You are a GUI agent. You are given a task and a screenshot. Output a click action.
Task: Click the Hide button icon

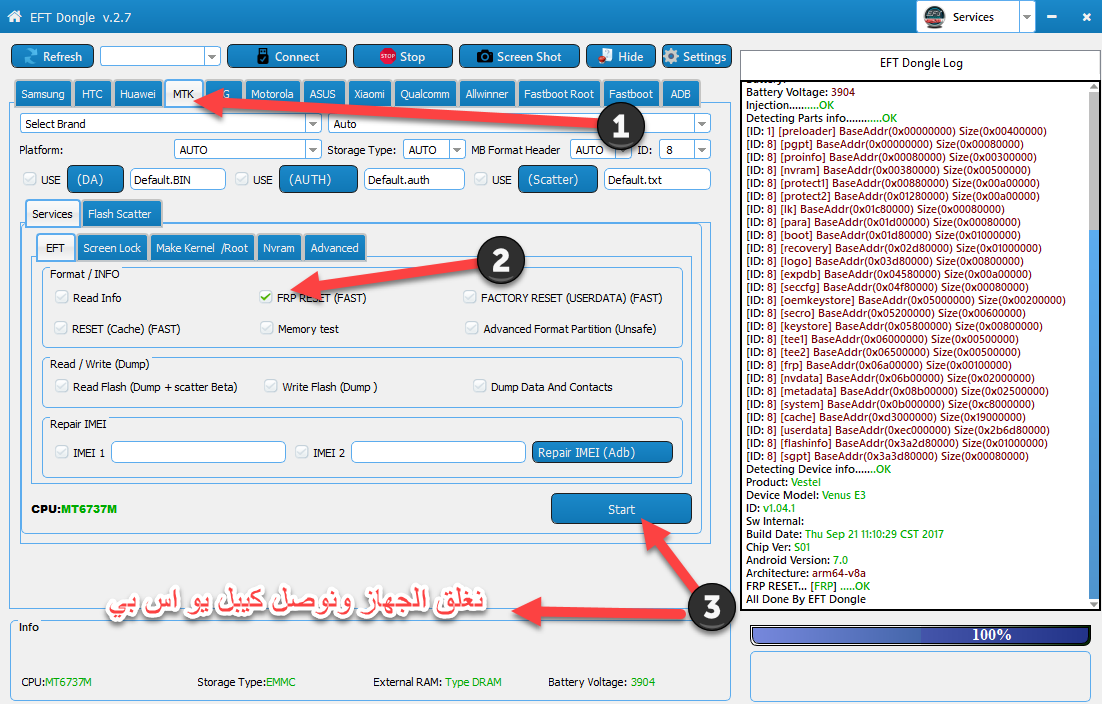605,57
